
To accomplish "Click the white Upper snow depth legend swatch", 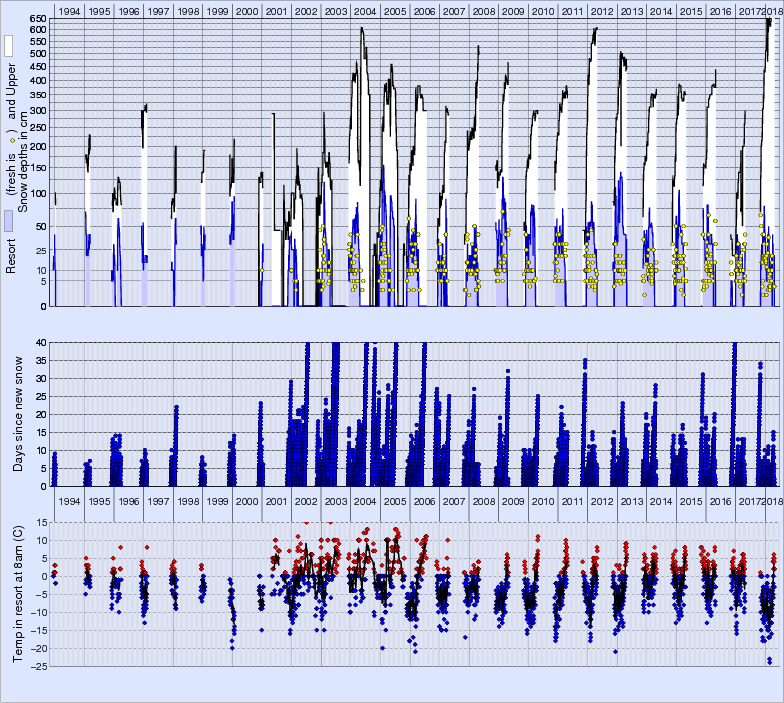I will [x=8, y=46].
